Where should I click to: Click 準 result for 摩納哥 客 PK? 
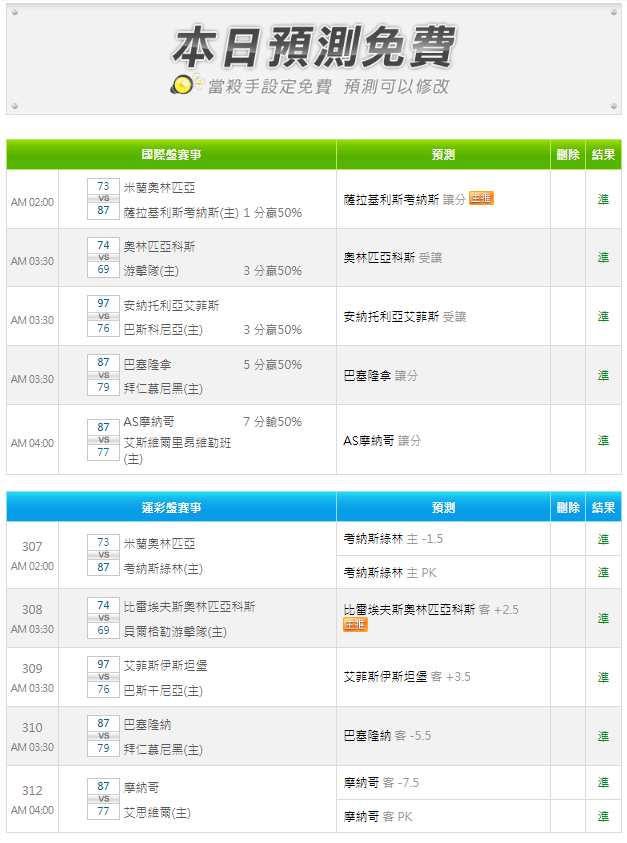click(x=603, y=817)
